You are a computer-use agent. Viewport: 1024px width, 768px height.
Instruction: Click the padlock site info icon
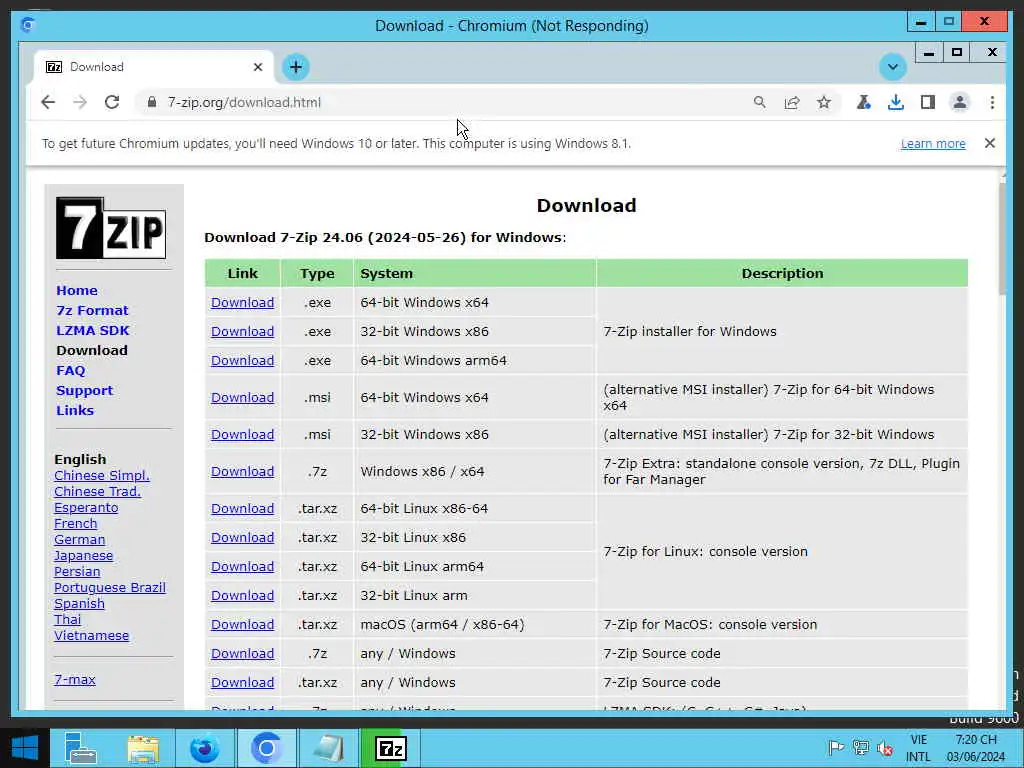[x=152, y=103]
